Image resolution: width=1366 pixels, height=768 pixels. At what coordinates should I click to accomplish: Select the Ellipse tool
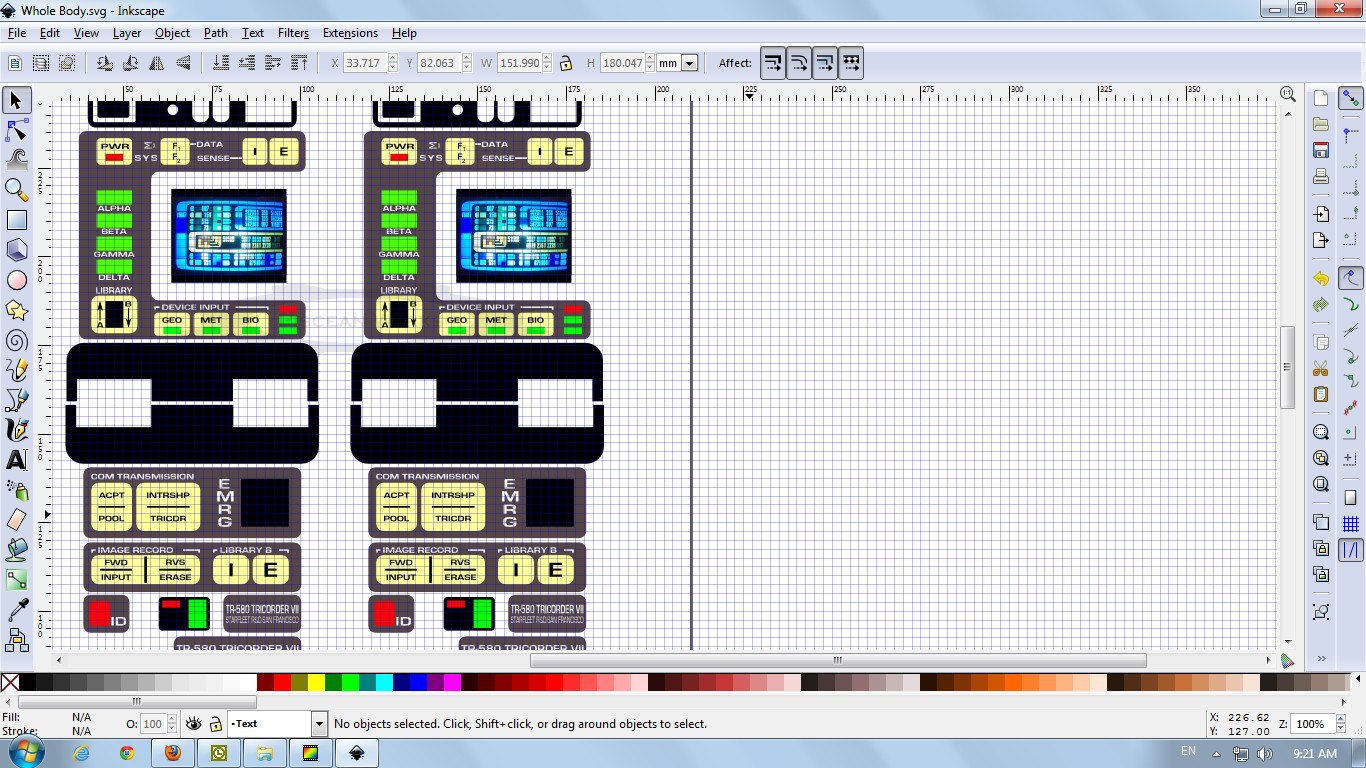17,280
